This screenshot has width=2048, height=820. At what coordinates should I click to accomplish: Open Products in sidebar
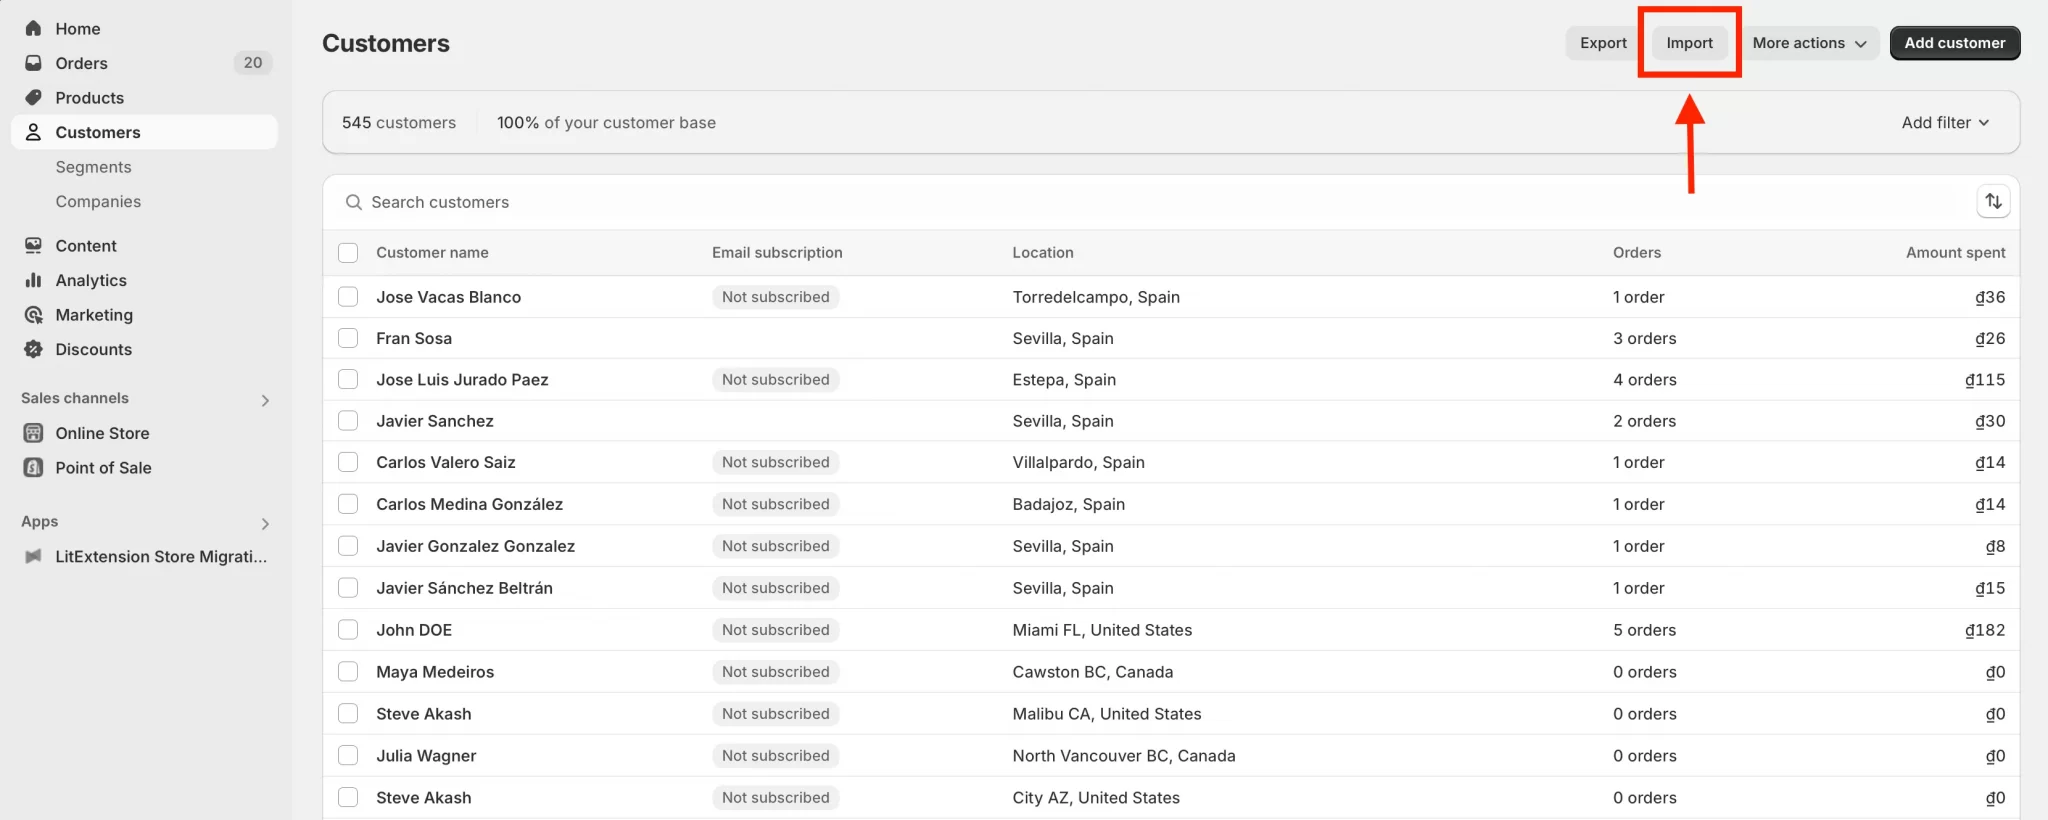[x=90, y=97]
